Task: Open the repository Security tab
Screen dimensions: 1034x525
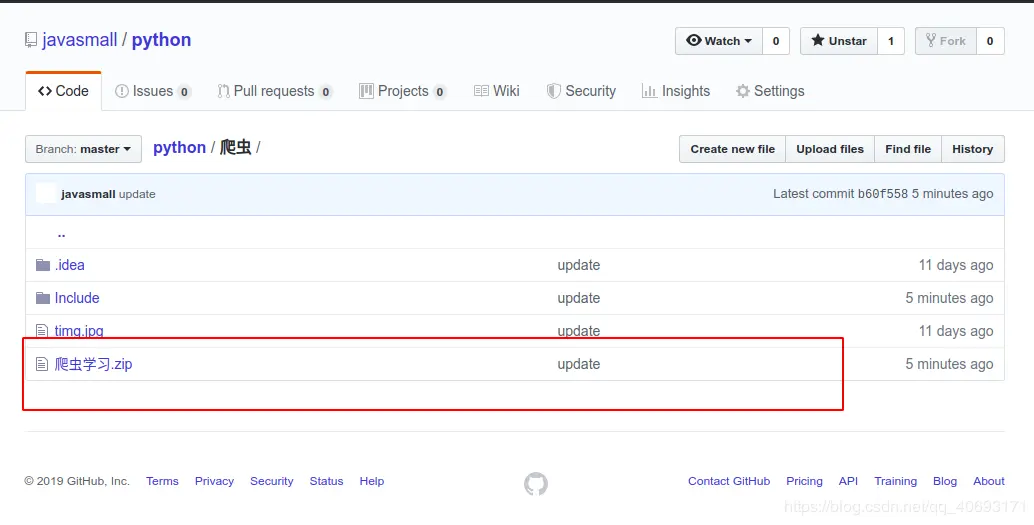Action: (581, 91)
